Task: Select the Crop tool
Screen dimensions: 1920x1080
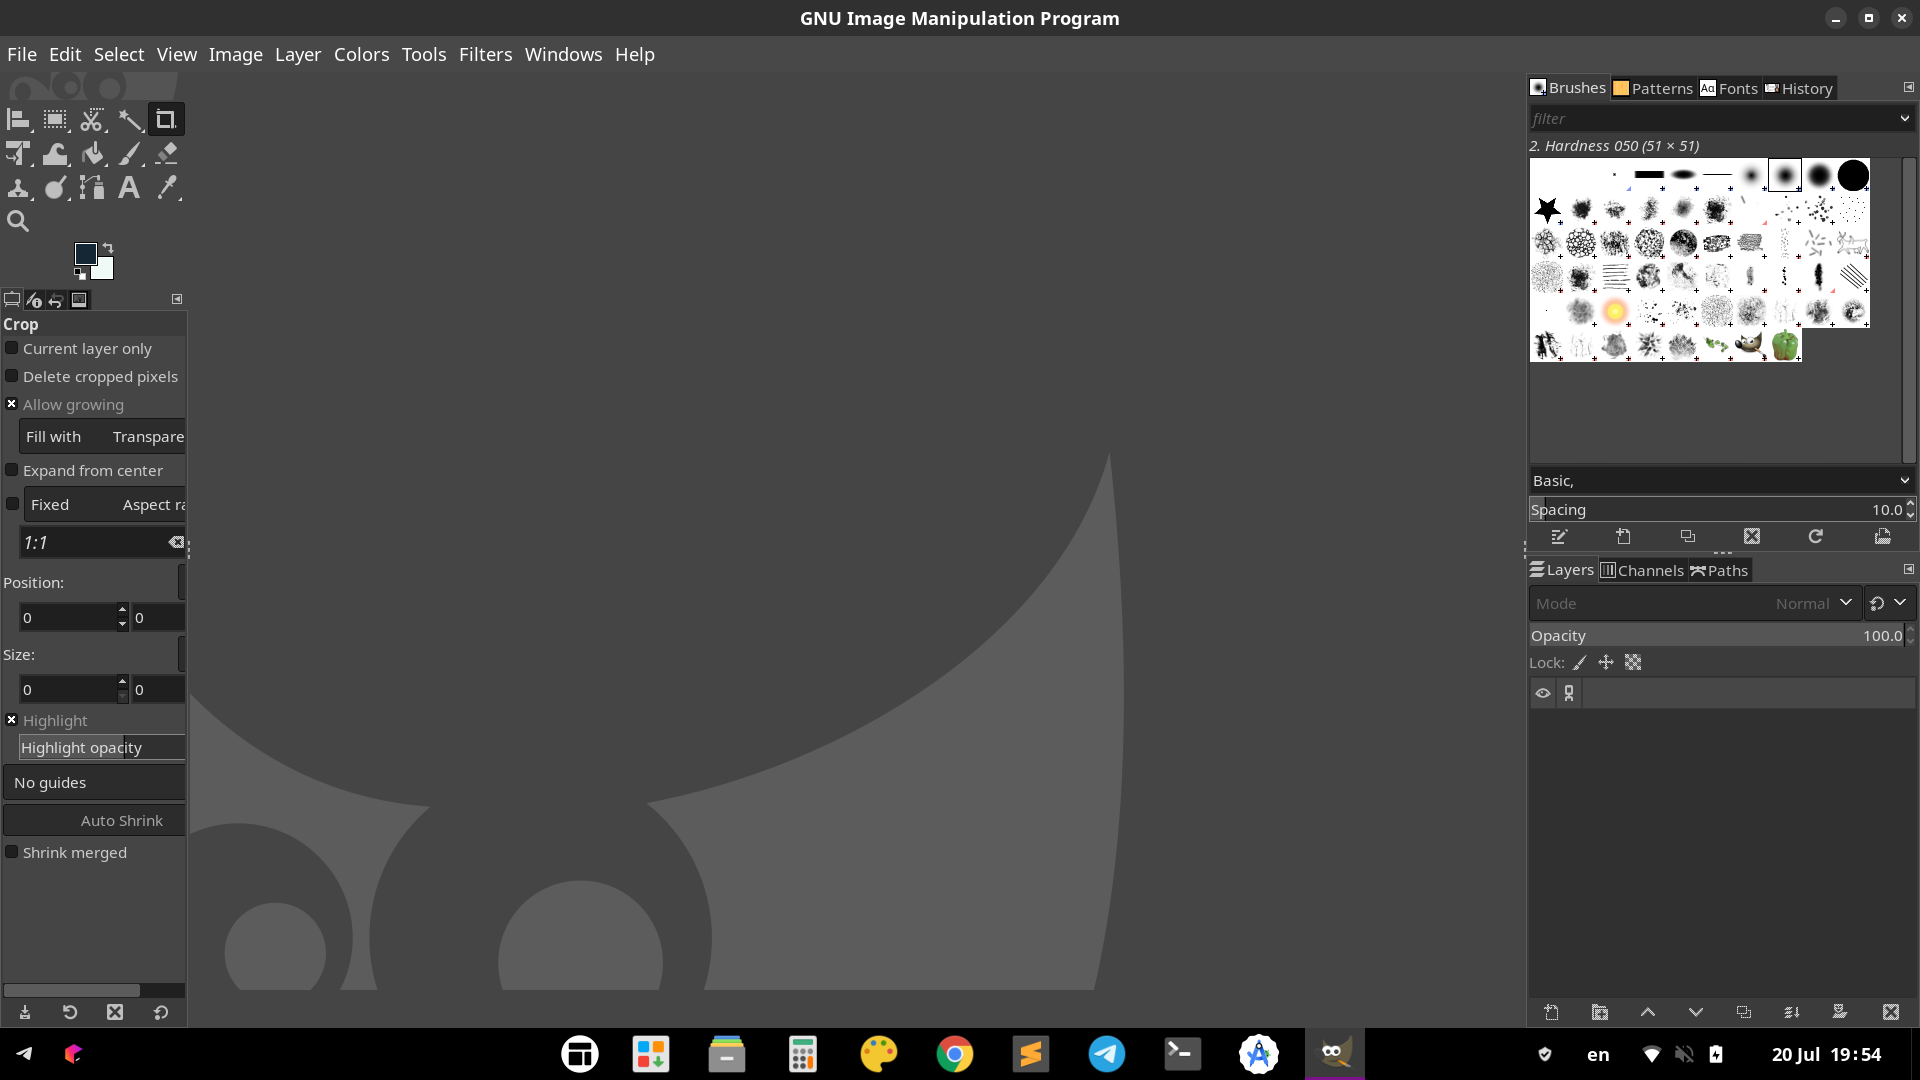Action: (x=166, y=120)
